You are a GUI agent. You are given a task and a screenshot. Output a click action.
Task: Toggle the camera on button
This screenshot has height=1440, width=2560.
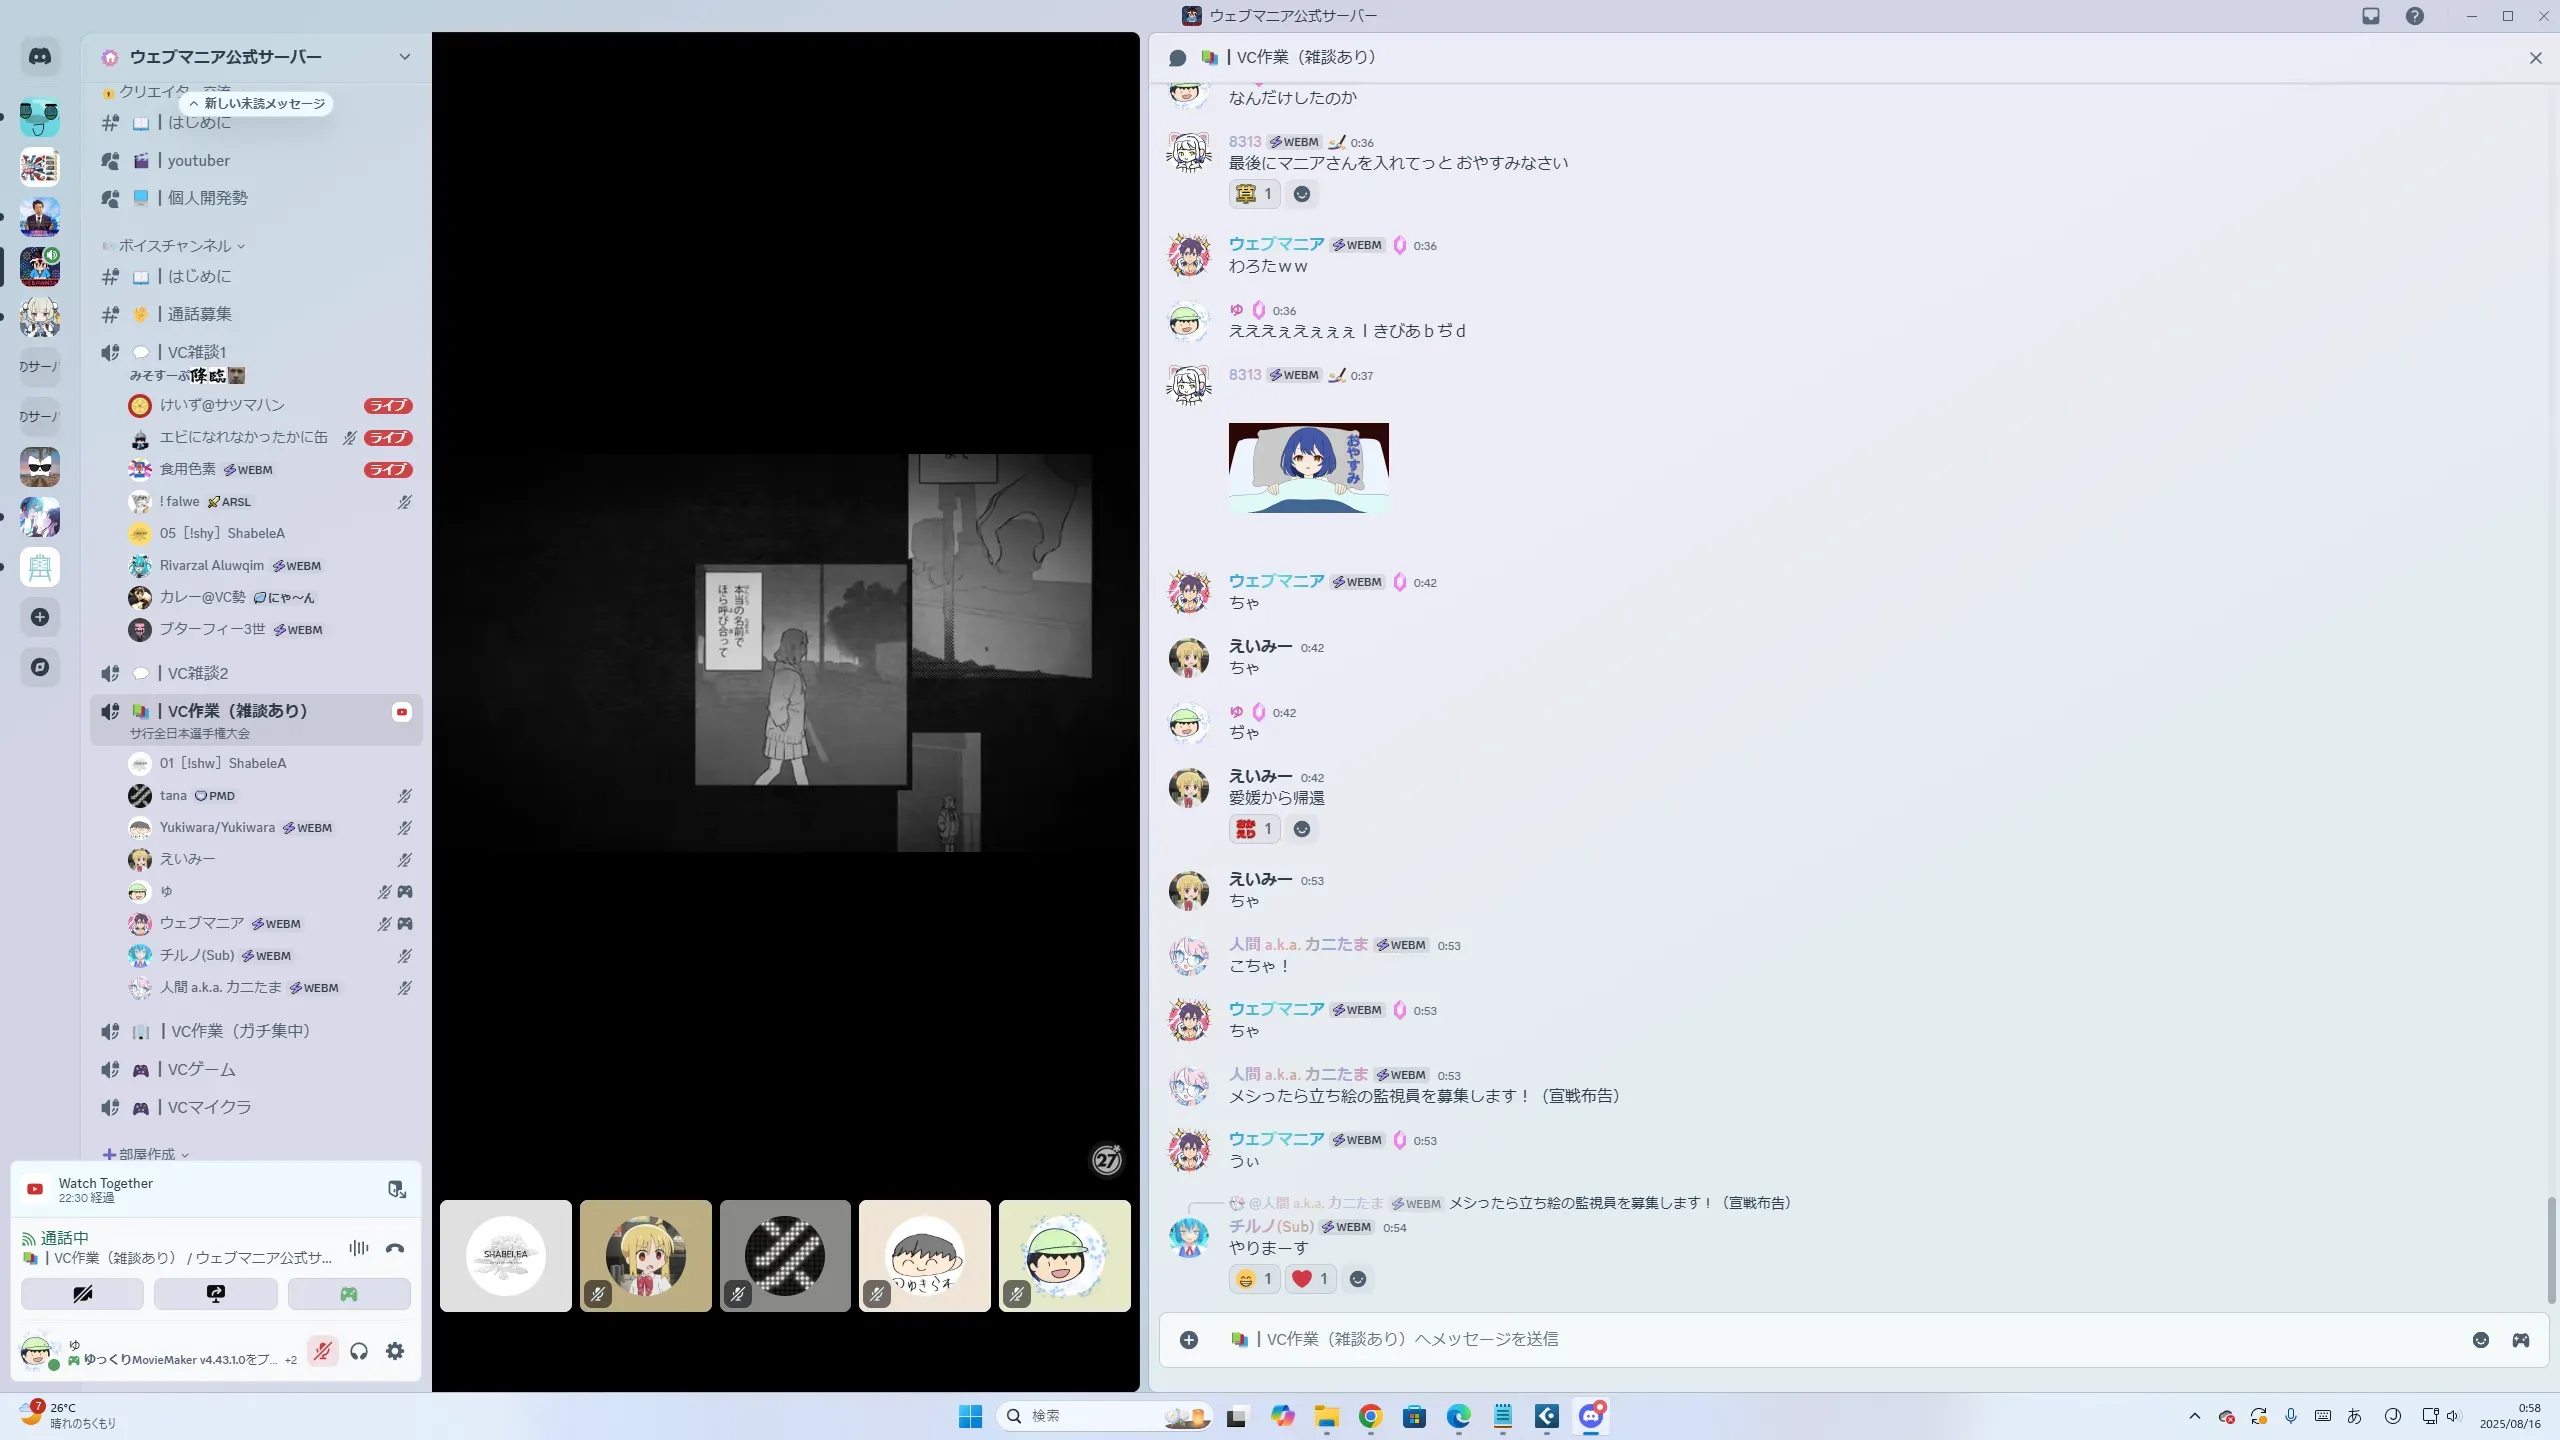click(x=83, y=1294)
